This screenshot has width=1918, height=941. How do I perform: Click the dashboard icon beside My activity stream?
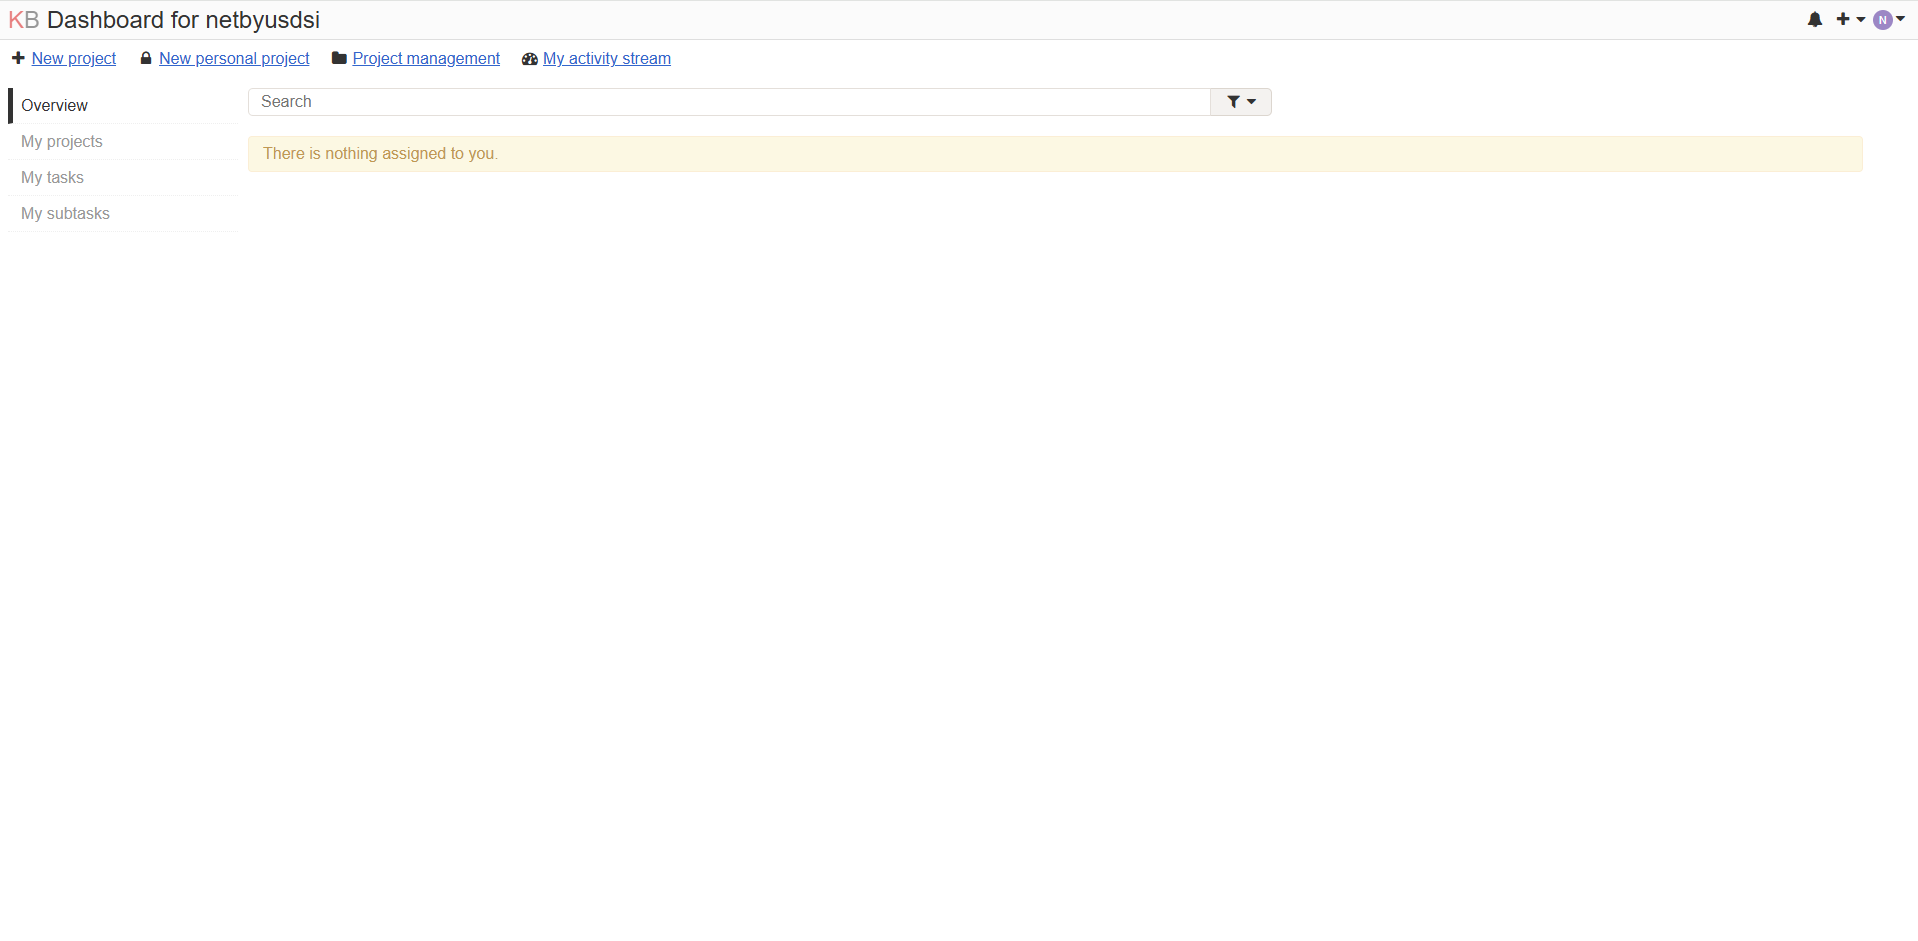click(x=530, y=59)
